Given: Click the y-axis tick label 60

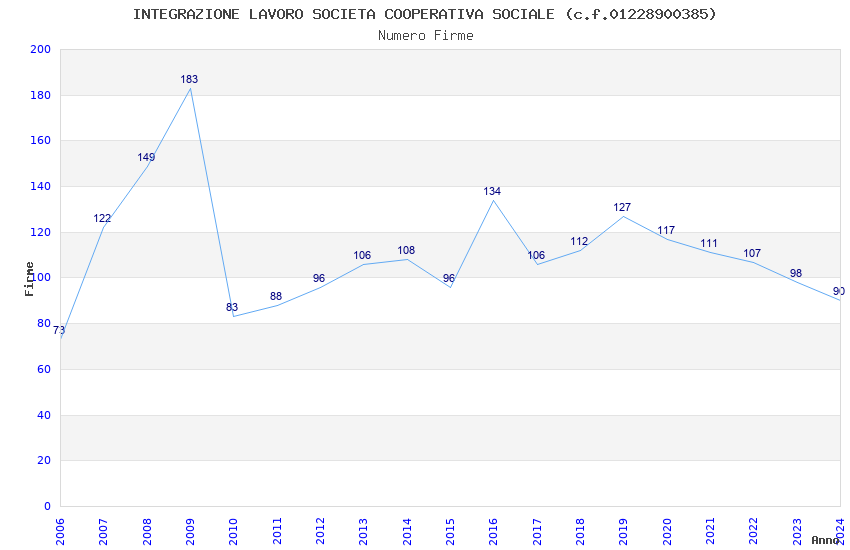Looking at the screenshot, I should [x=44, y=370].
